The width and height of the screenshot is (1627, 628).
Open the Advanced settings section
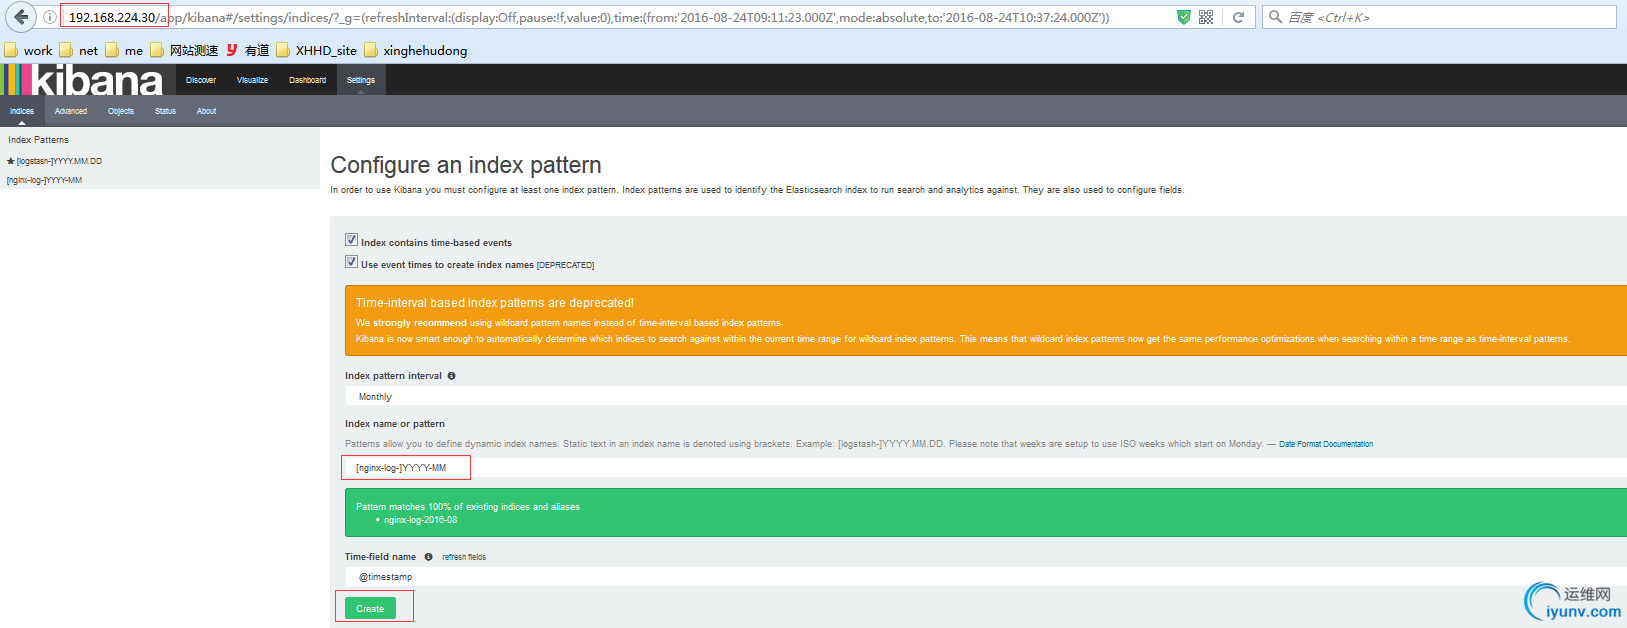click(x=71, y=111)
